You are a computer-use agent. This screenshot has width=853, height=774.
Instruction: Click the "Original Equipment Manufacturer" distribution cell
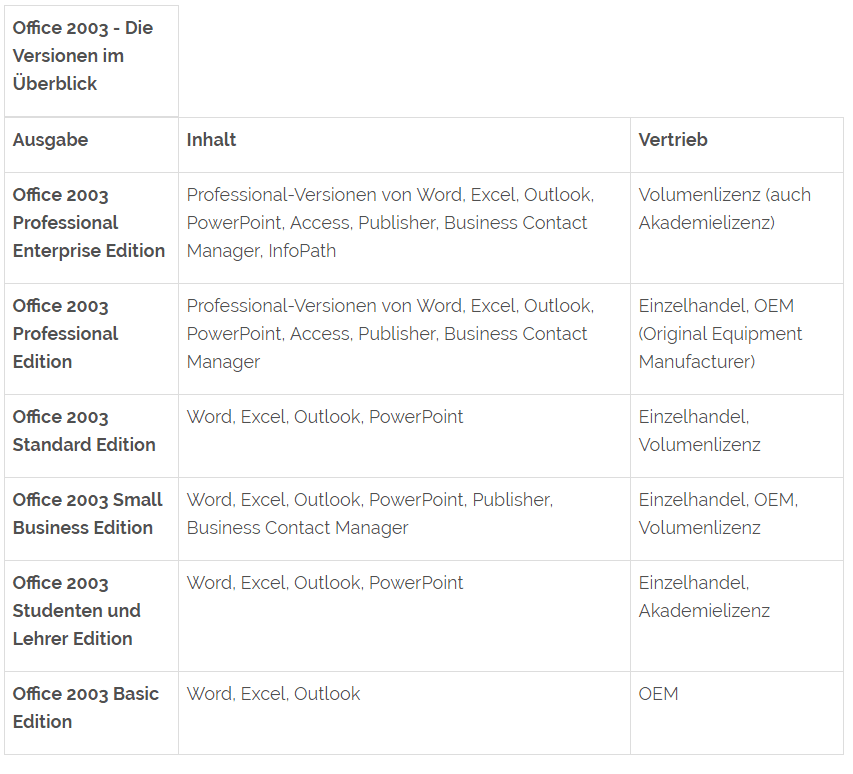pyautogui.click(x=720, y=334)
